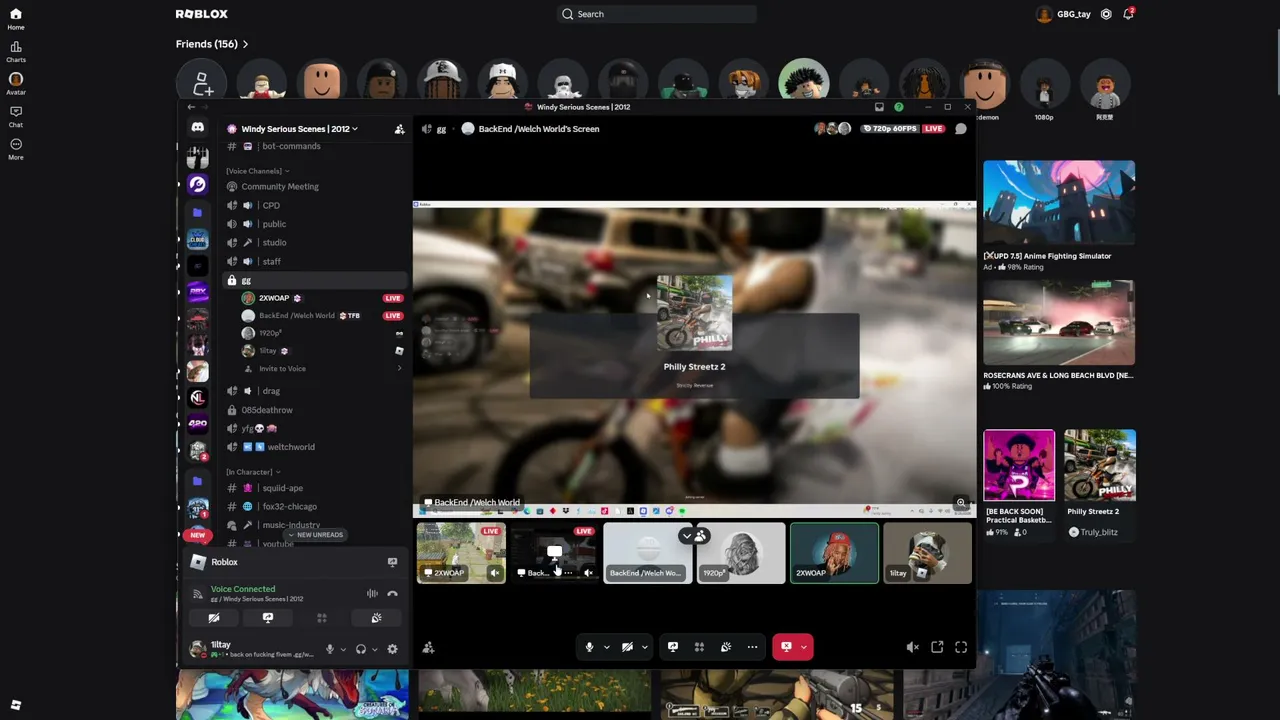Click share screen button in voice panel
The image size is (1280, 720).
click(x=267, y=618)
